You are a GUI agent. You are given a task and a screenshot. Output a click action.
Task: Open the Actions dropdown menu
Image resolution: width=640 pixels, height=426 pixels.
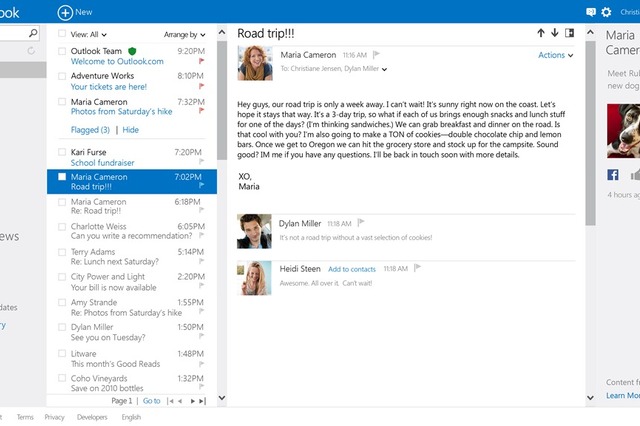[x=556, y=55]
